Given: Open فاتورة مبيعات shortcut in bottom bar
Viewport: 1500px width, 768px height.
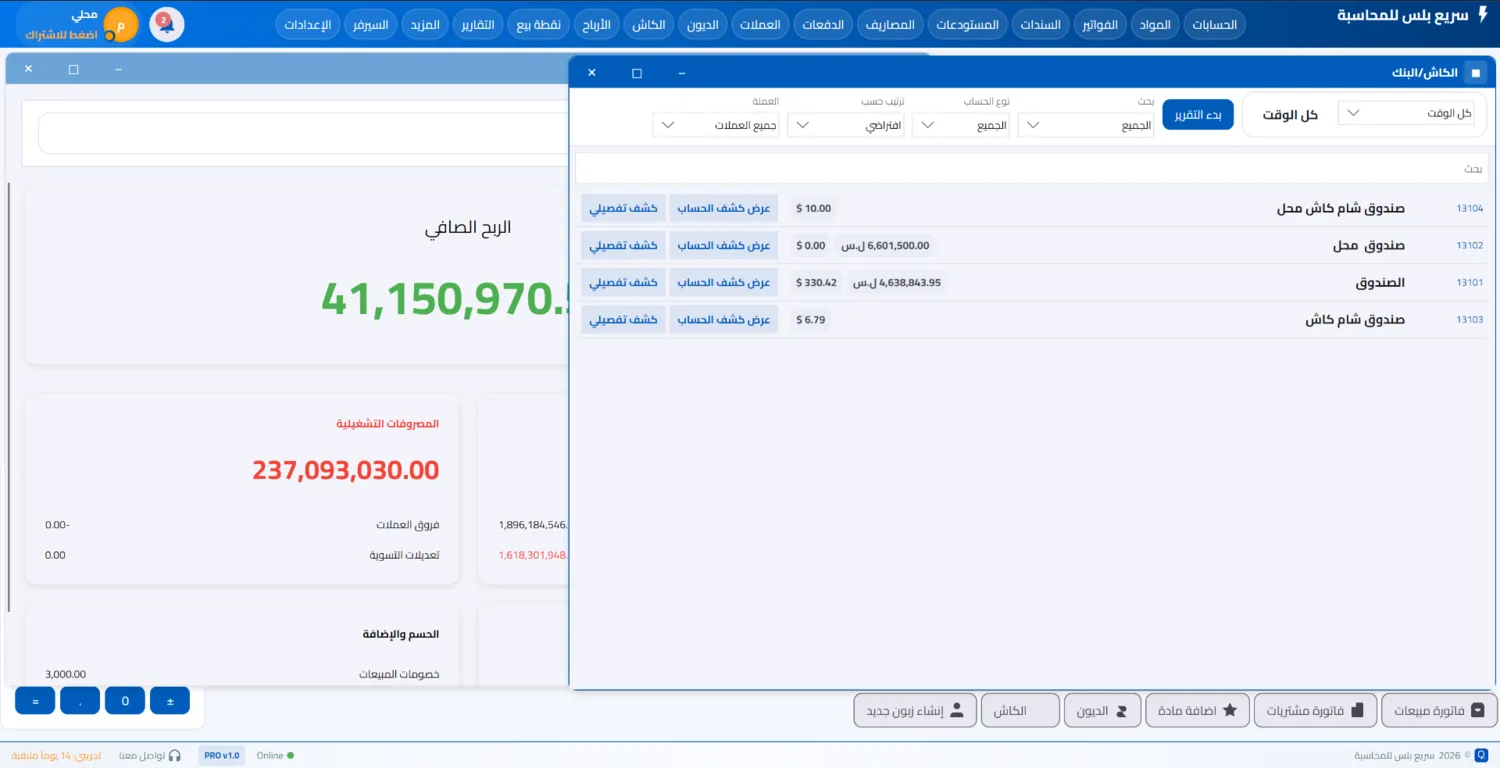Looking at the screenshot, I should [x=1439, y=711].
